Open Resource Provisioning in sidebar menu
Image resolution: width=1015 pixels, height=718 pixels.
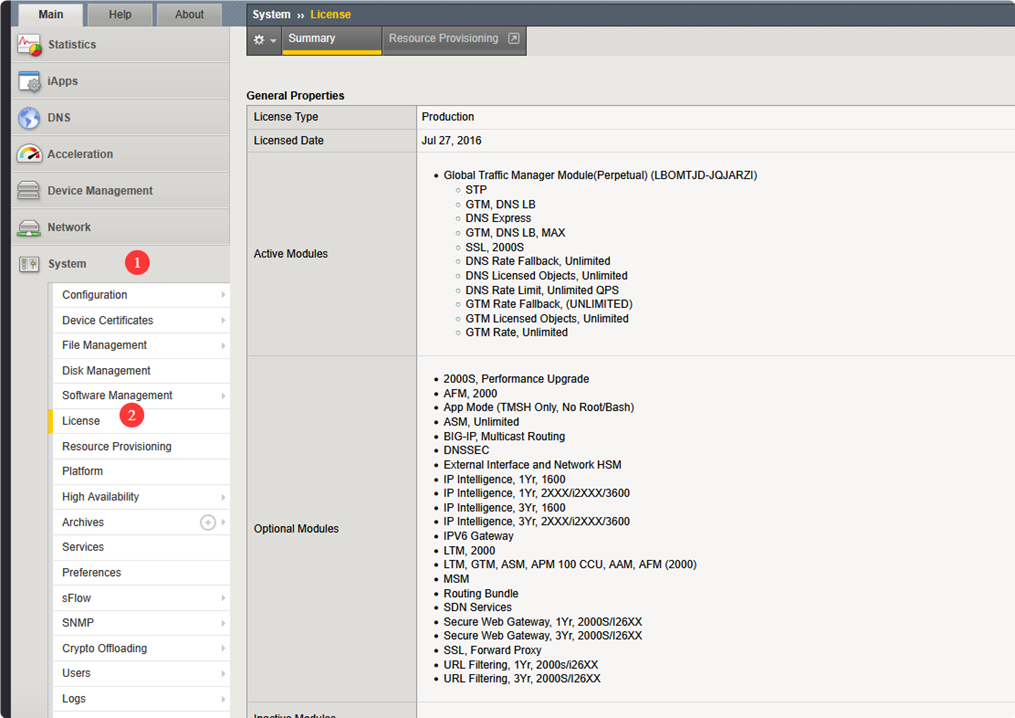[x=140, y=446]
